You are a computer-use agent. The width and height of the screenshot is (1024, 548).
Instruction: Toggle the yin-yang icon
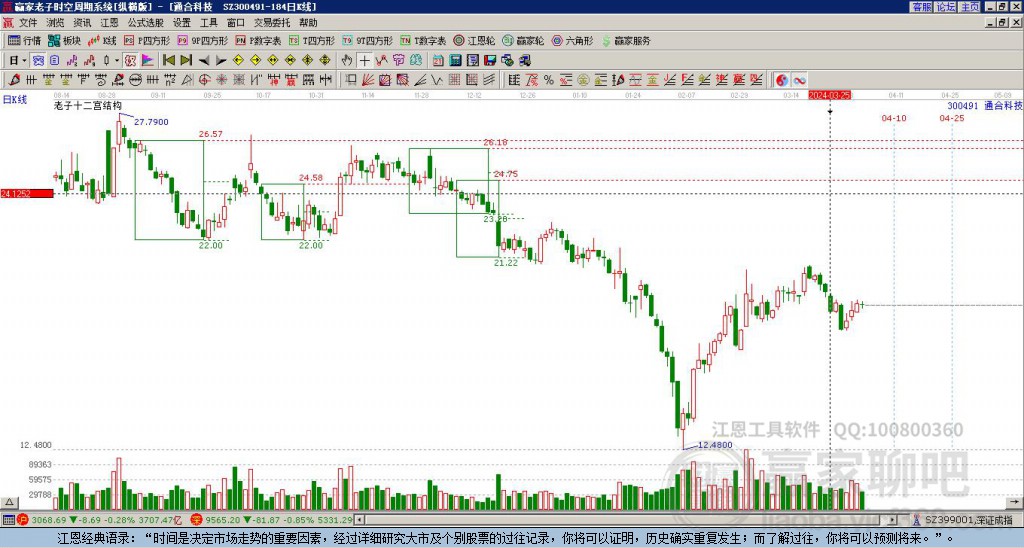tap(782, 80)
